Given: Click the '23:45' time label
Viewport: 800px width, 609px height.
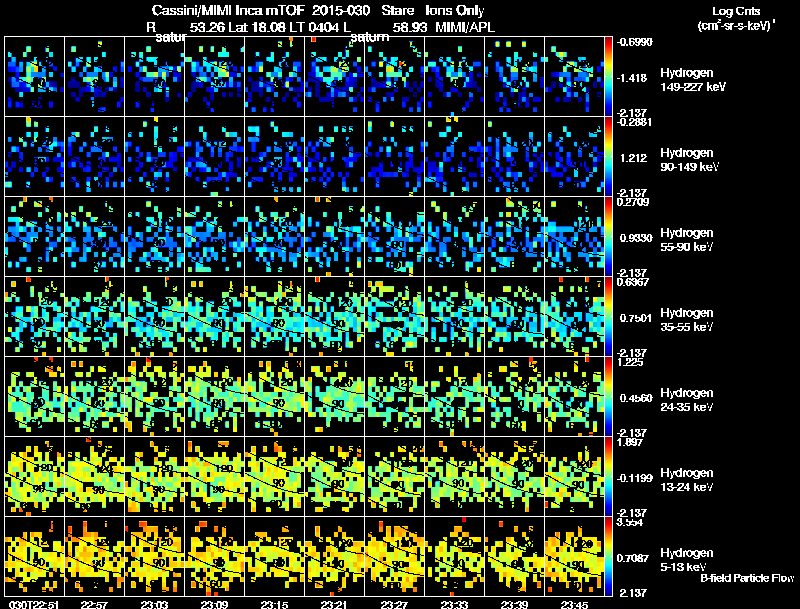Looking at the screenshot, I should [x=574, y=604].
